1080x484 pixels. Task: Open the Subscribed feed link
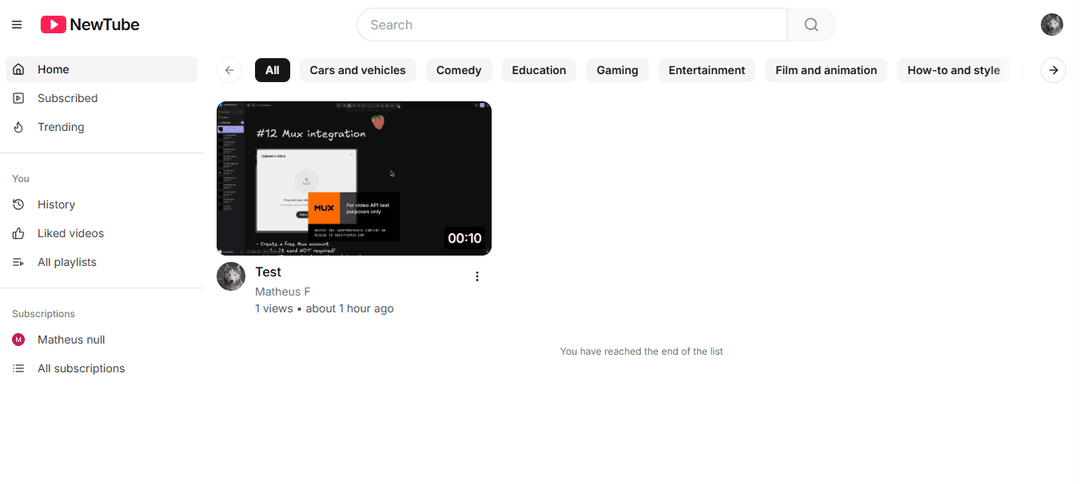101,98
